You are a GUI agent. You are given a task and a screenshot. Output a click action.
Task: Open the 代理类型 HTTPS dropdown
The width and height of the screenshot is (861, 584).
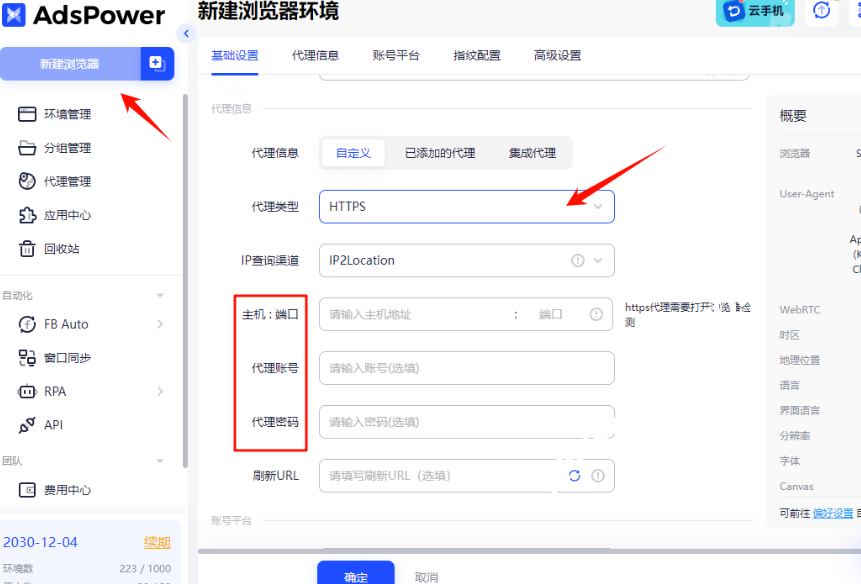click(x=466, y=207)
